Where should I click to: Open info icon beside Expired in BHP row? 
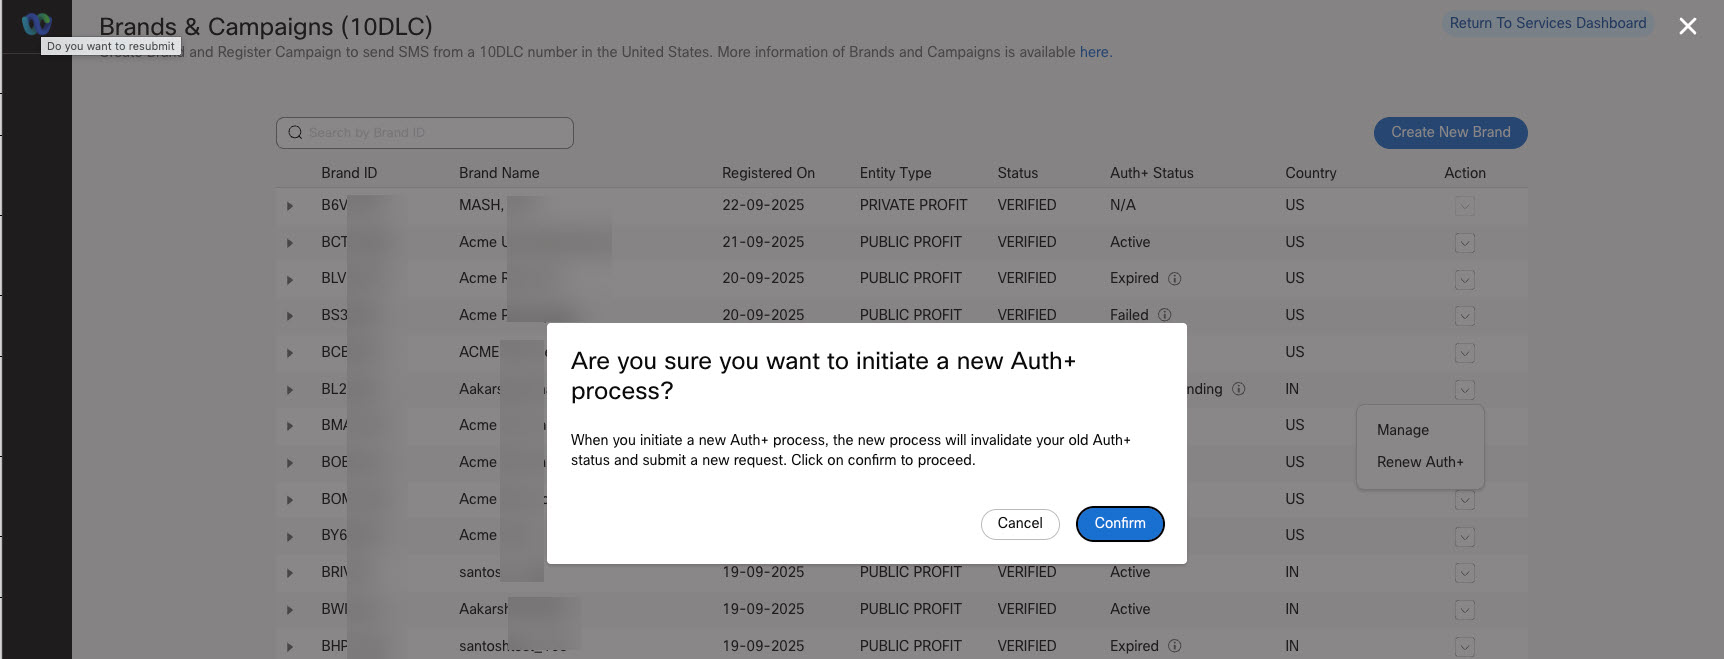(1175, 646)
